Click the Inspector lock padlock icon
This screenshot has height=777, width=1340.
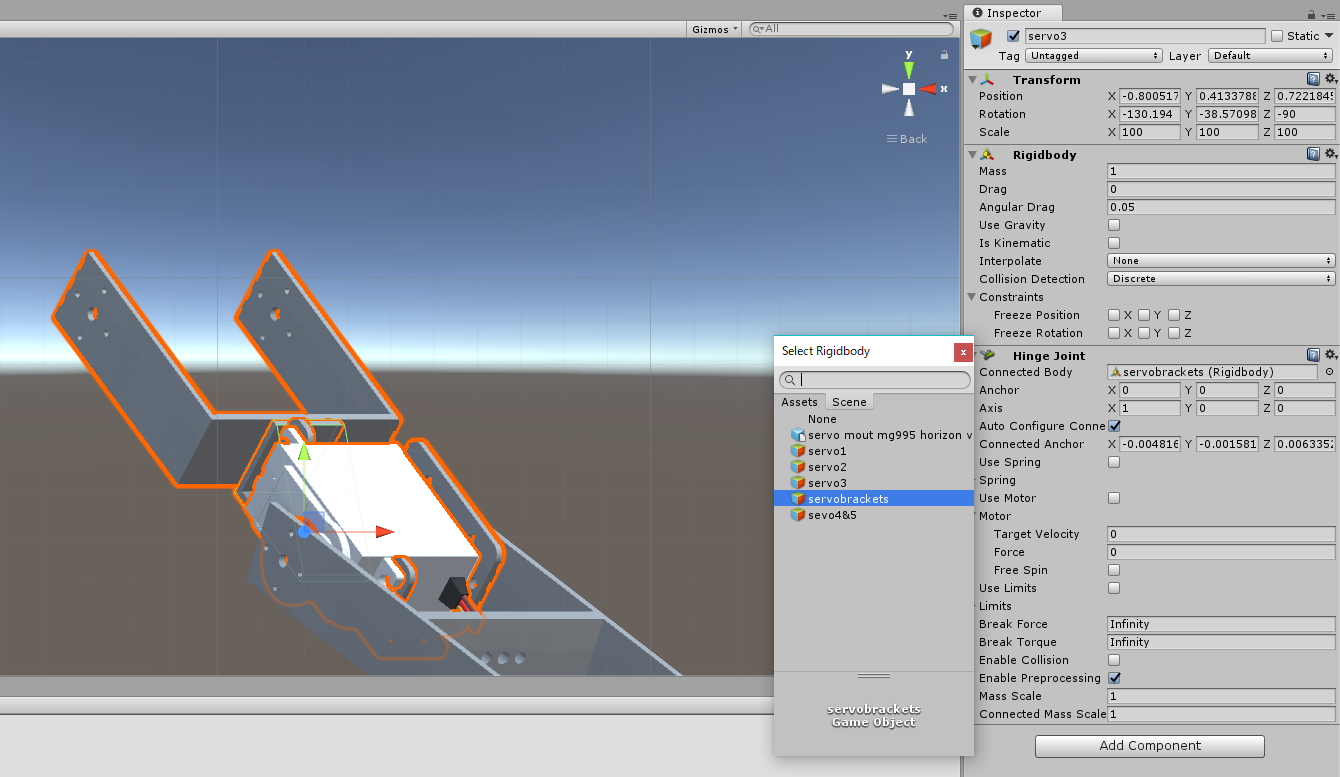tap(1314, 13)
